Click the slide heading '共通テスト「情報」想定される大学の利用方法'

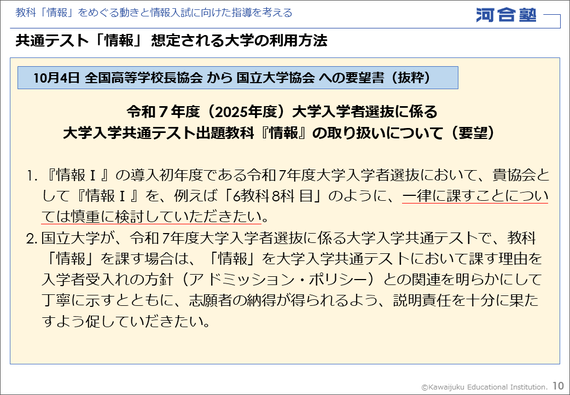click(x=171, y=40)
